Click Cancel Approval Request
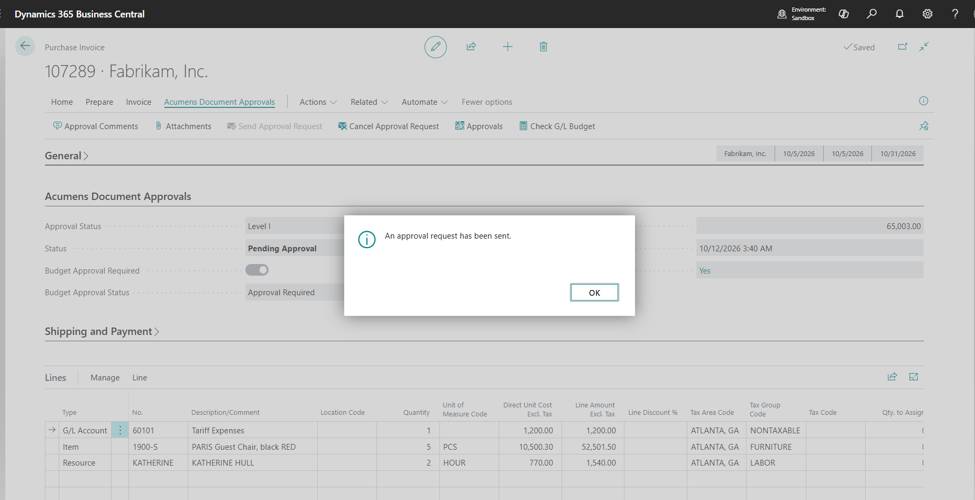Screen dimensions: 975x500 click(x=389, y=126)
